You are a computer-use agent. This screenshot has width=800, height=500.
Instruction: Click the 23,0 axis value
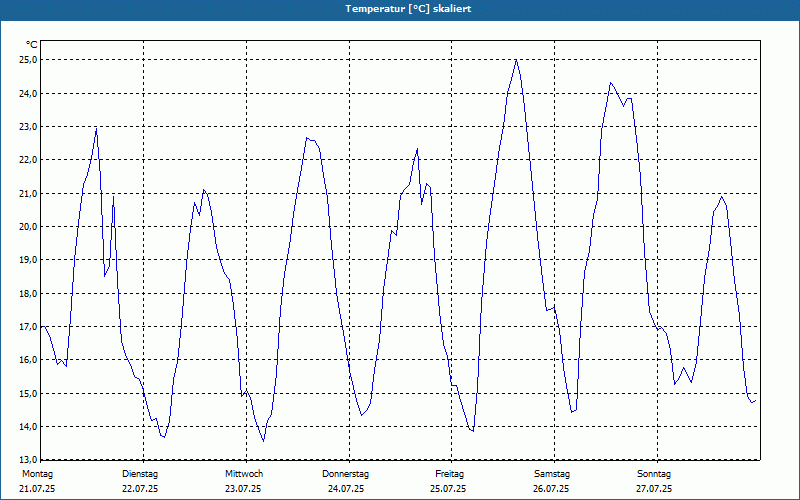coord(28,127)
